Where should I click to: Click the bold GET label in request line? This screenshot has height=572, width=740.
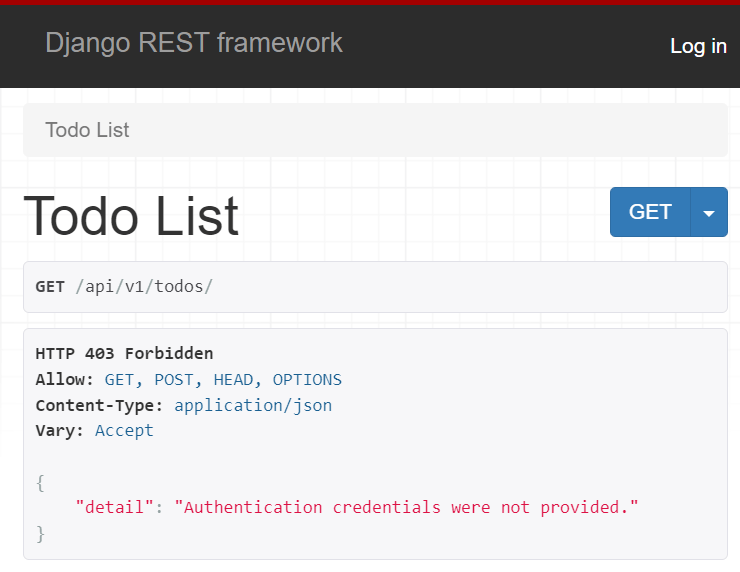(50, 287)
